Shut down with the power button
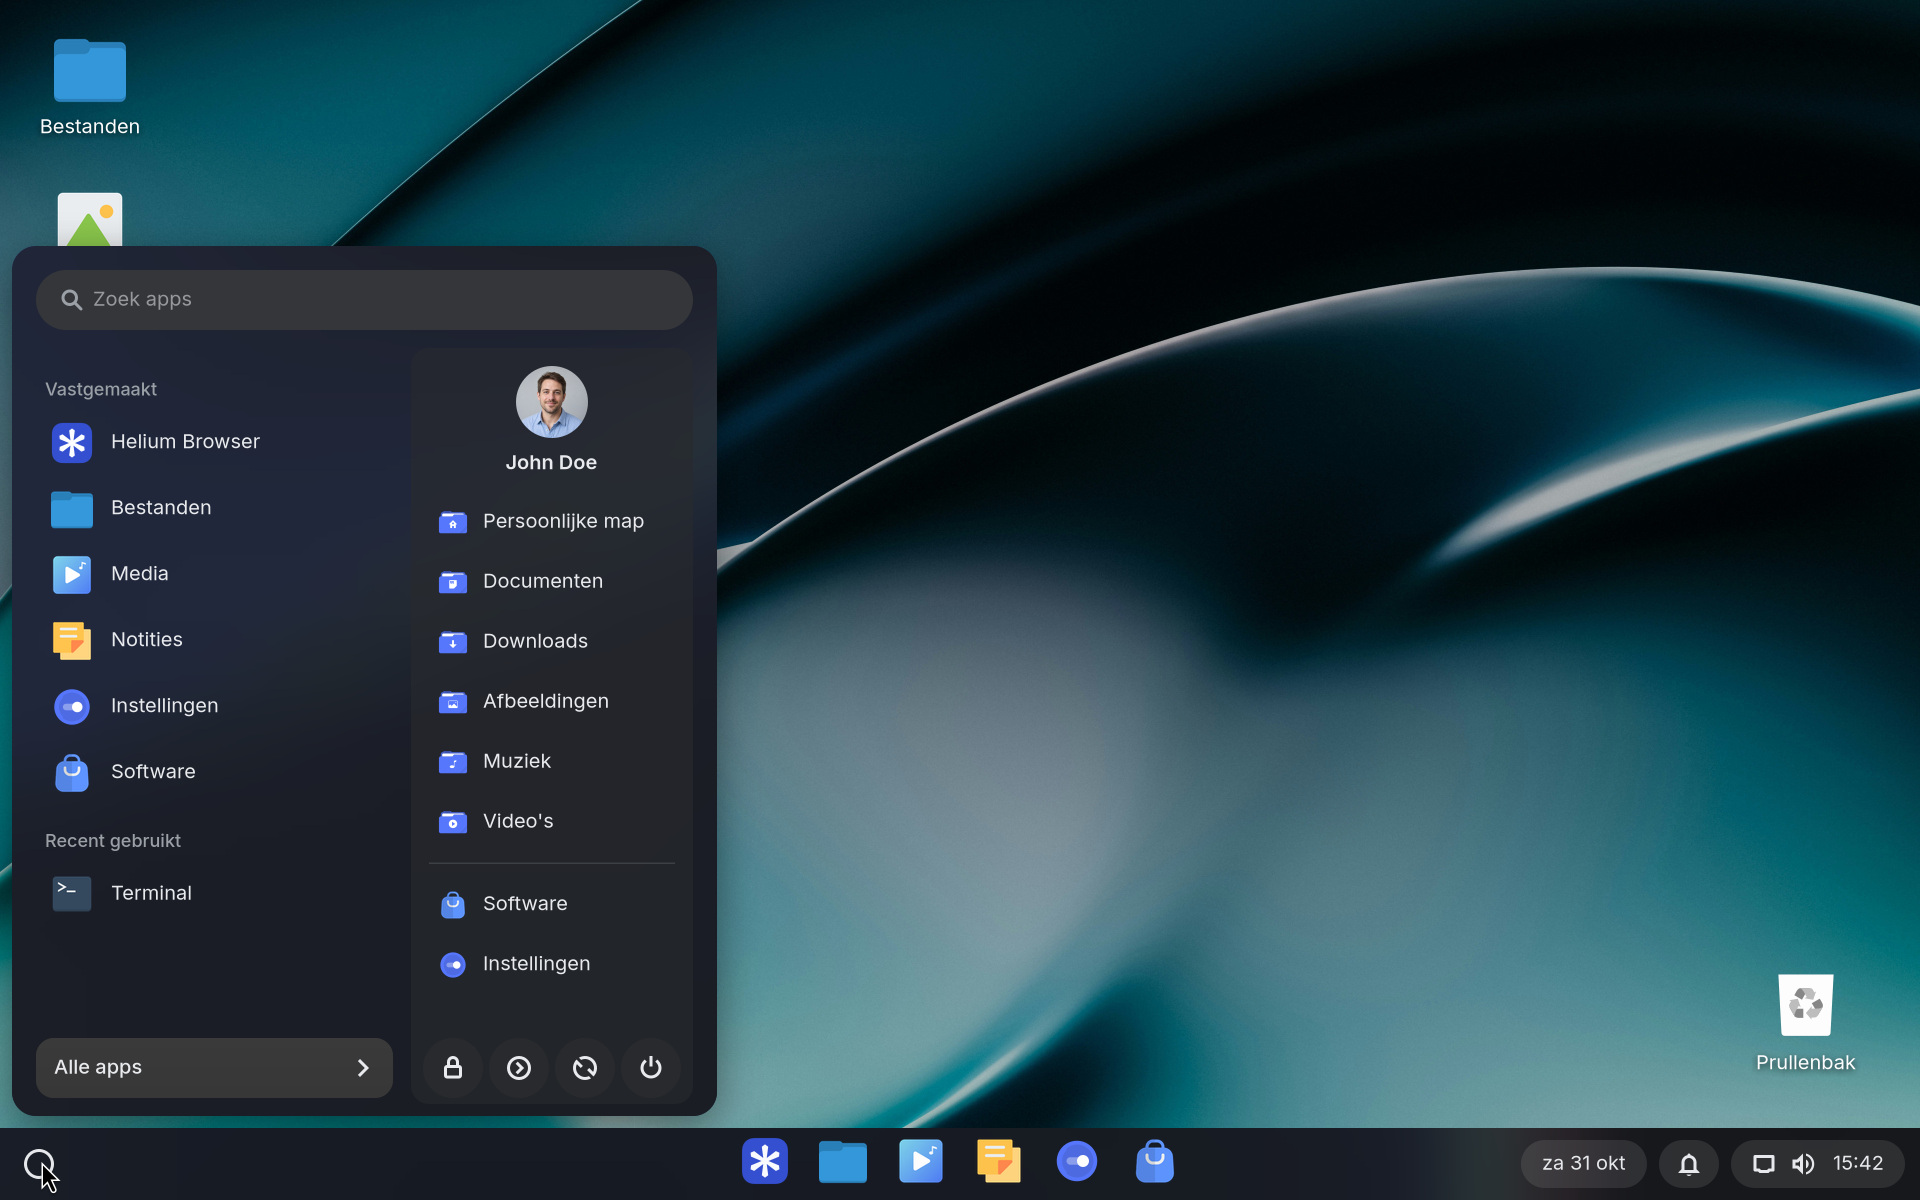This screenshot has height=1200, width=1920. (651, 1068)
